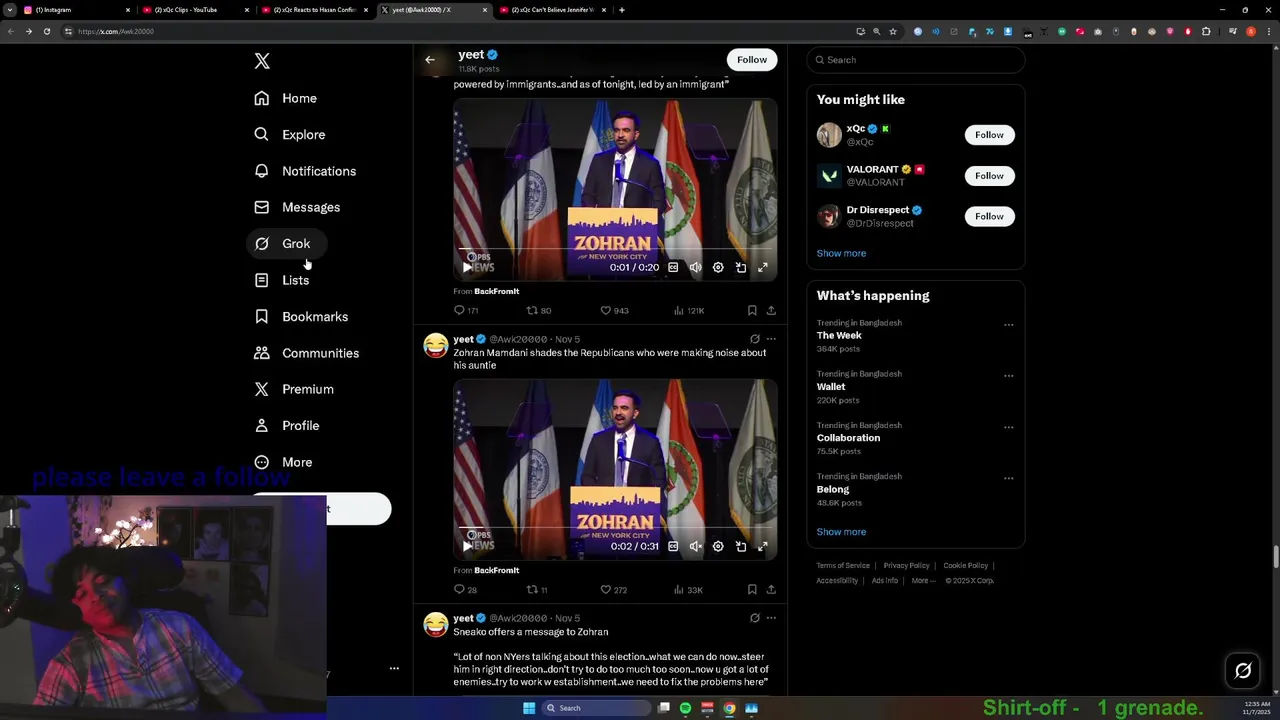Screen dimensions: 1280x720
Task: Click the back arrow beside yeet's profile name
Action: click(430, 60)
